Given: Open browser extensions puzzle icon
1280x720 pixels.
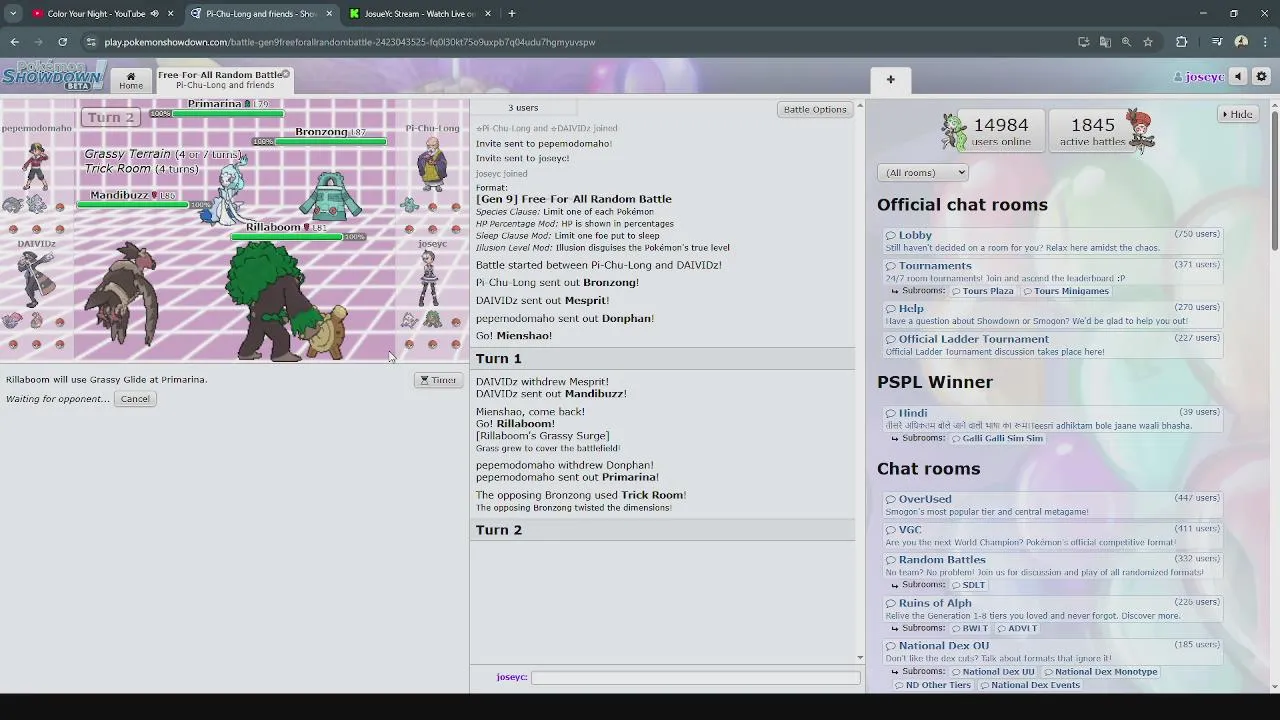Looking at the screenshot, I should (1181, 42).
